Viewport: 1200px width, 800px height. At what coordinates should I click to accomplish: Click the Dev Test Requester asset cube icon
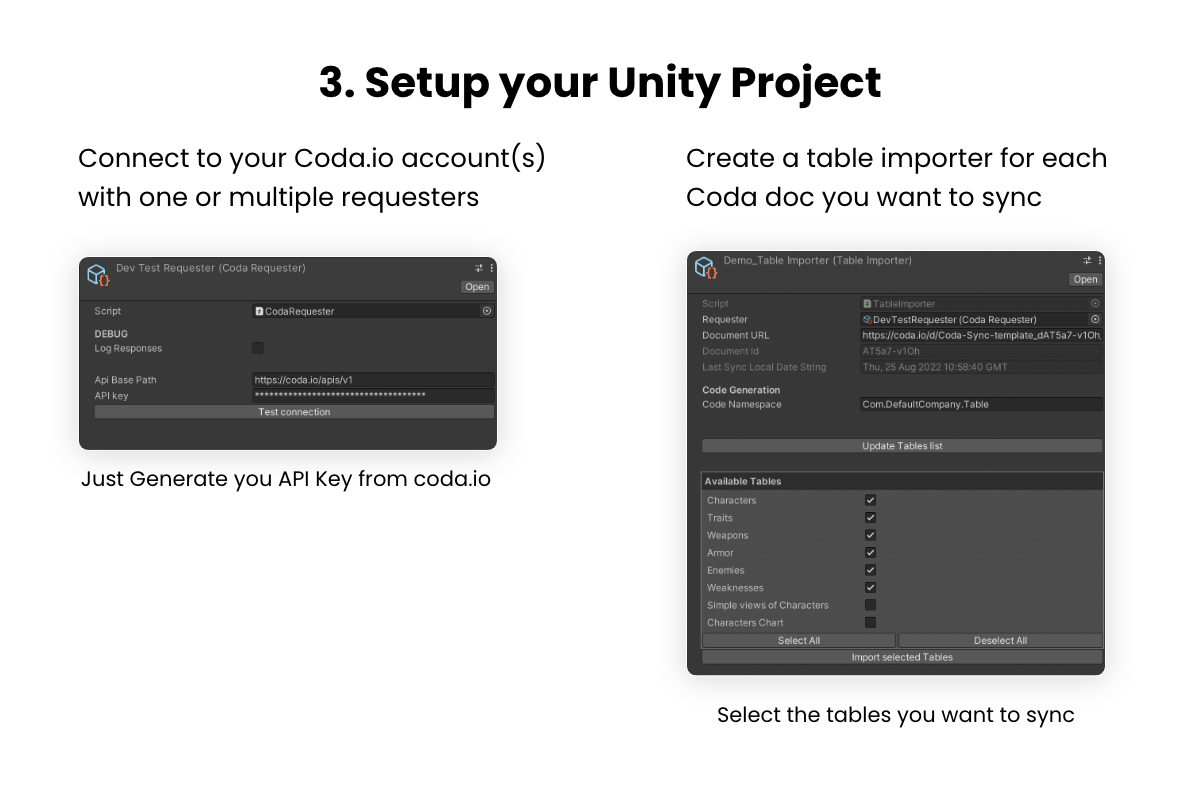(x=98, y=275)
